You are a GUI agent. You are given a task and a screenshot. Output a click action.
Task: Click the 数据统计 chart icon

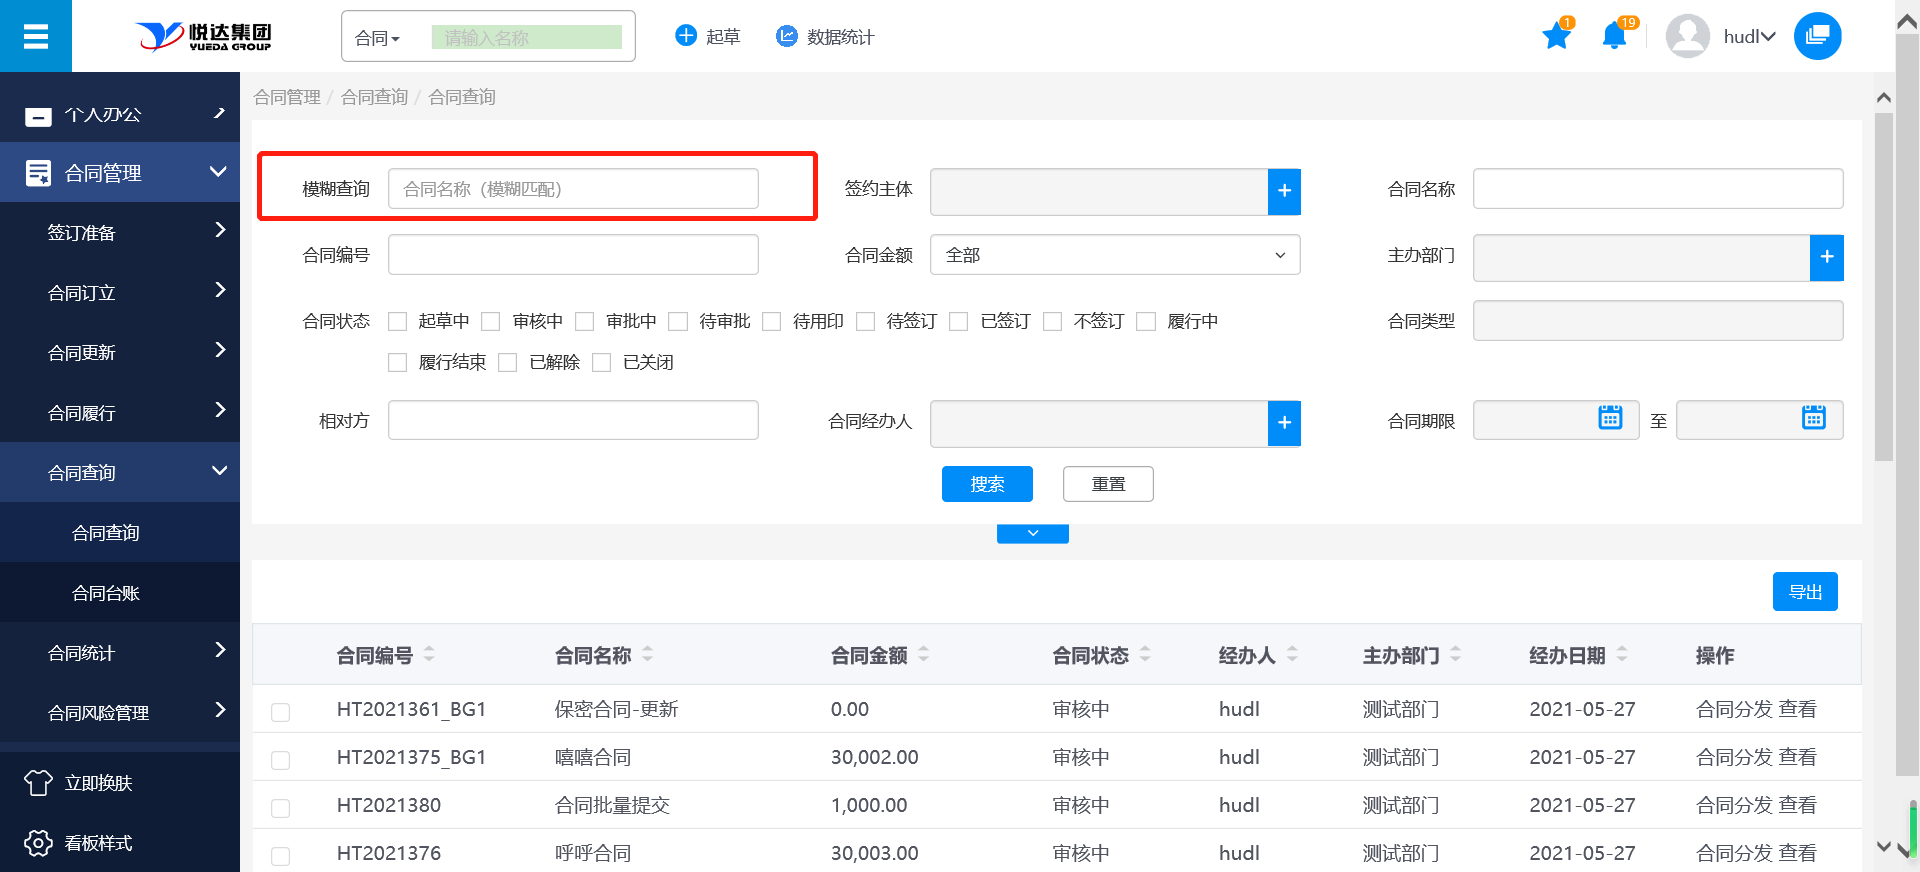[x=787, y=37]
